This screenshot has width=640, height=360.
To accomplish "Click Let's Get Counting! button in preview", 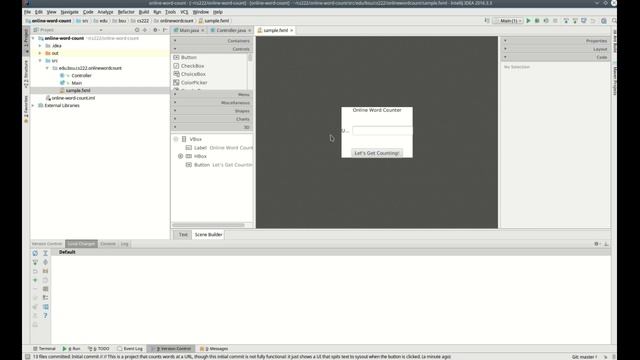I will tap(377, 153).
